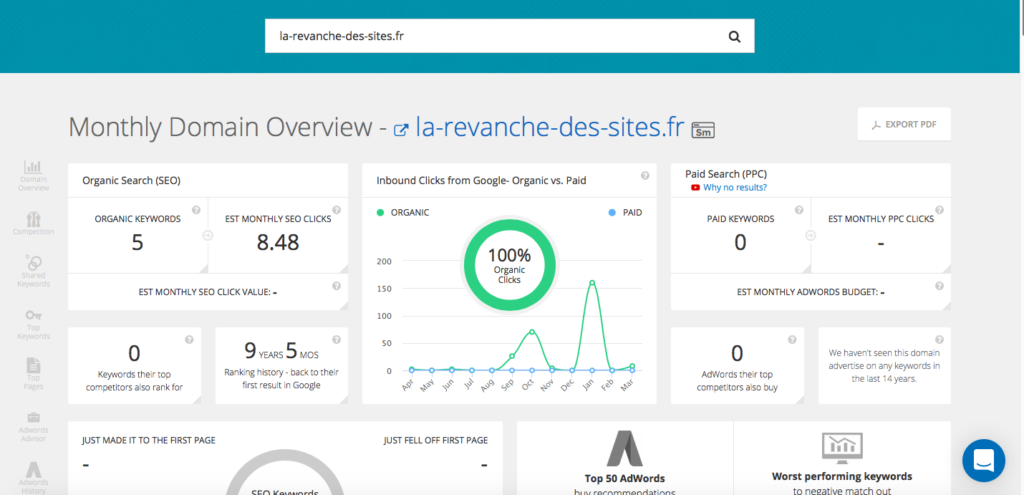Click the domain search input field
Image resolution: width=1024 pixels, height=495 pixels.
(x=509, y=36)
